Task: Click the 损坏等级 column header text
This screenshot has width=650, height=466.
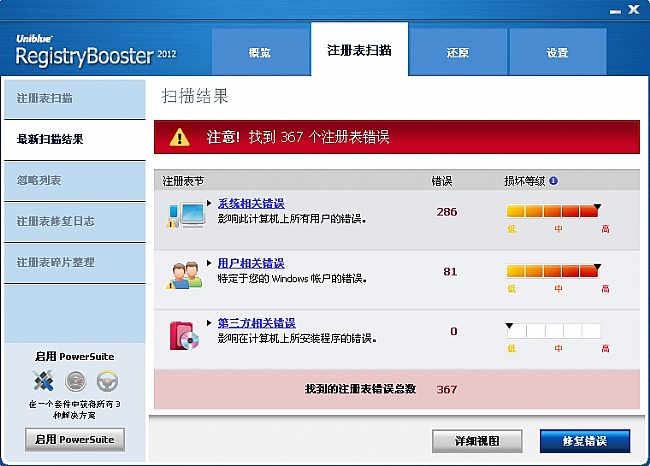Action: click(x=524, y=181)
